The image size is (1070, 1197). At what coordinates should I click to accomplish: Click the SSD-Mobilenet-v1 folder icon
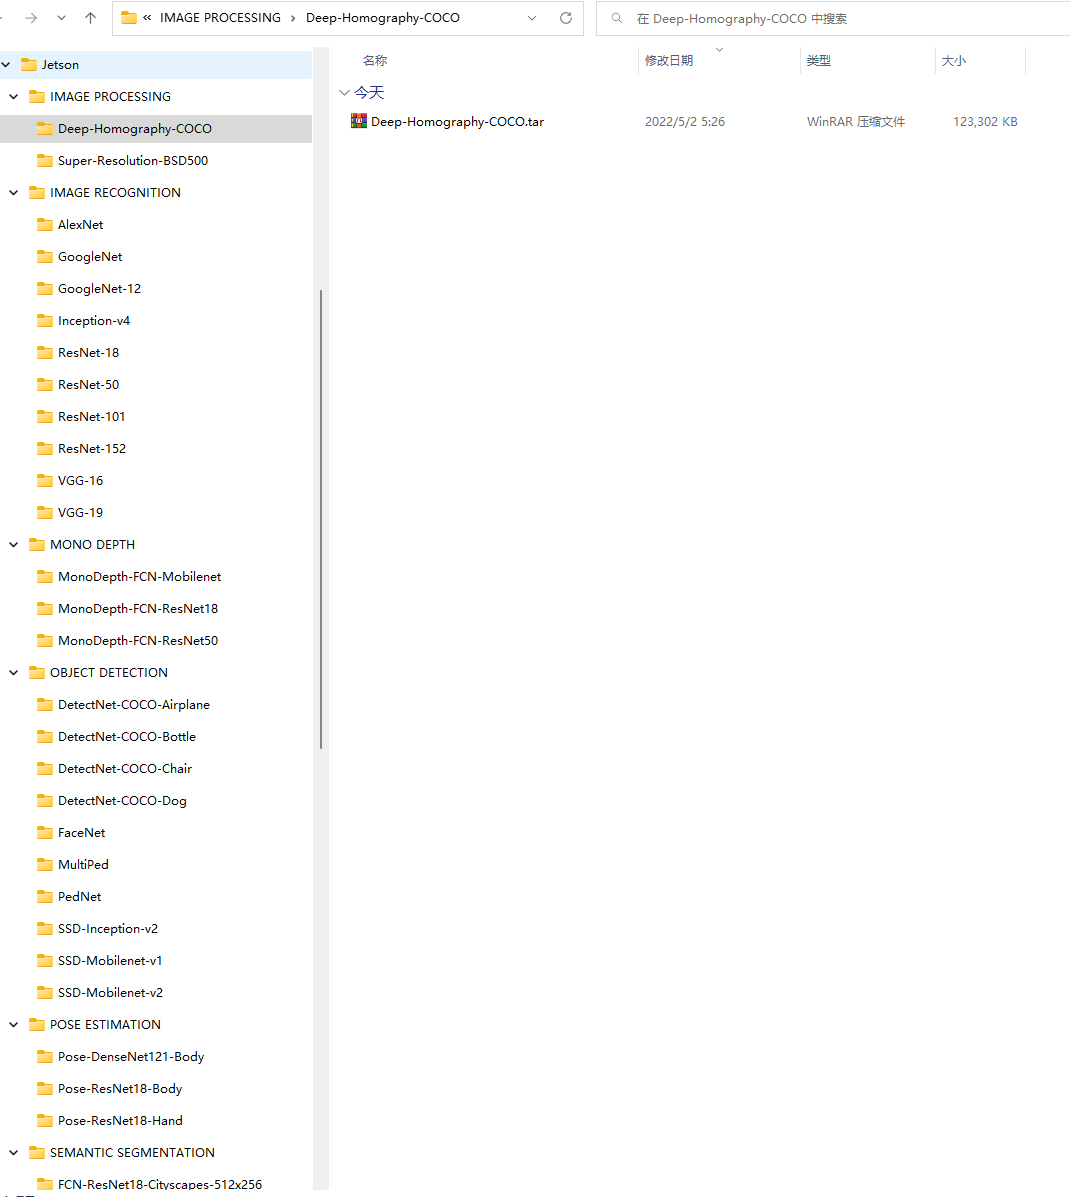pyautogui.click(x=45, y=961)
